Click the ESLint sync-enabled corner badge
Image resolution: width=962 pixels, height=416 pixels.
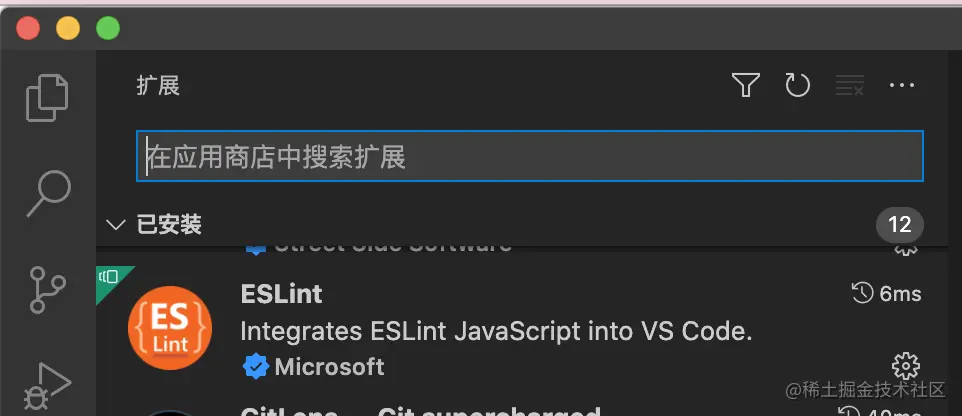coord(109,277)
